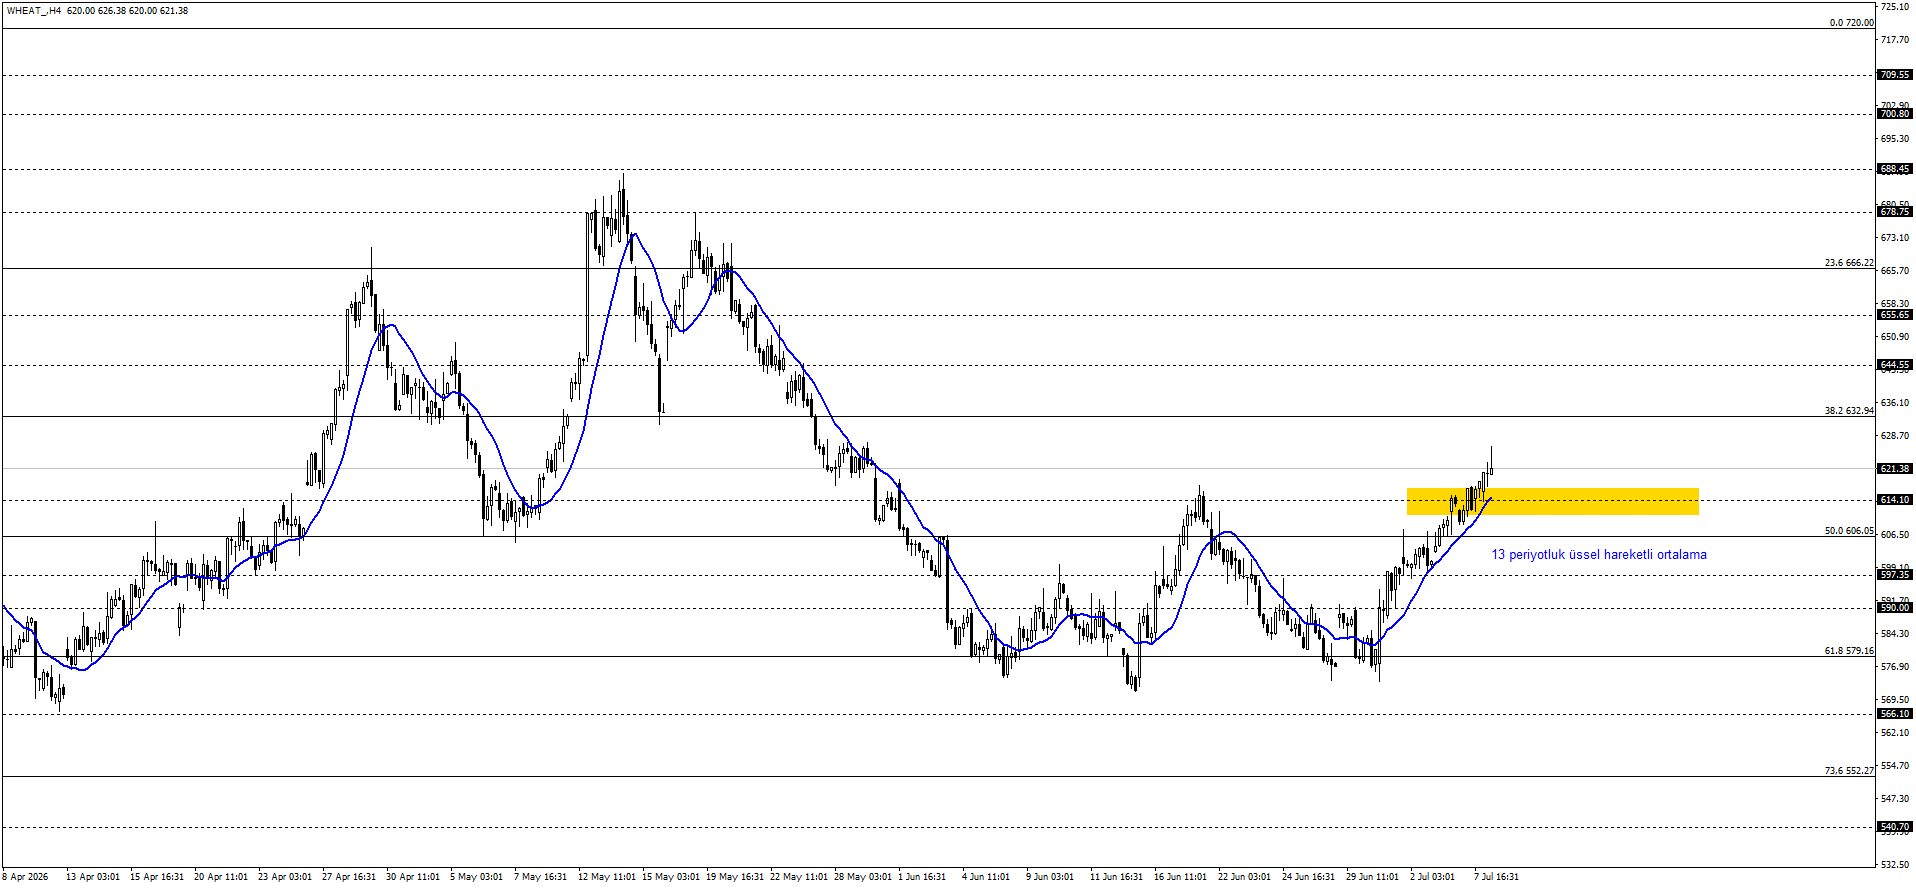Click the 576.90 price axis value
The height and width of the screenshot is (888, 1916).
(x=1895, y=667)
